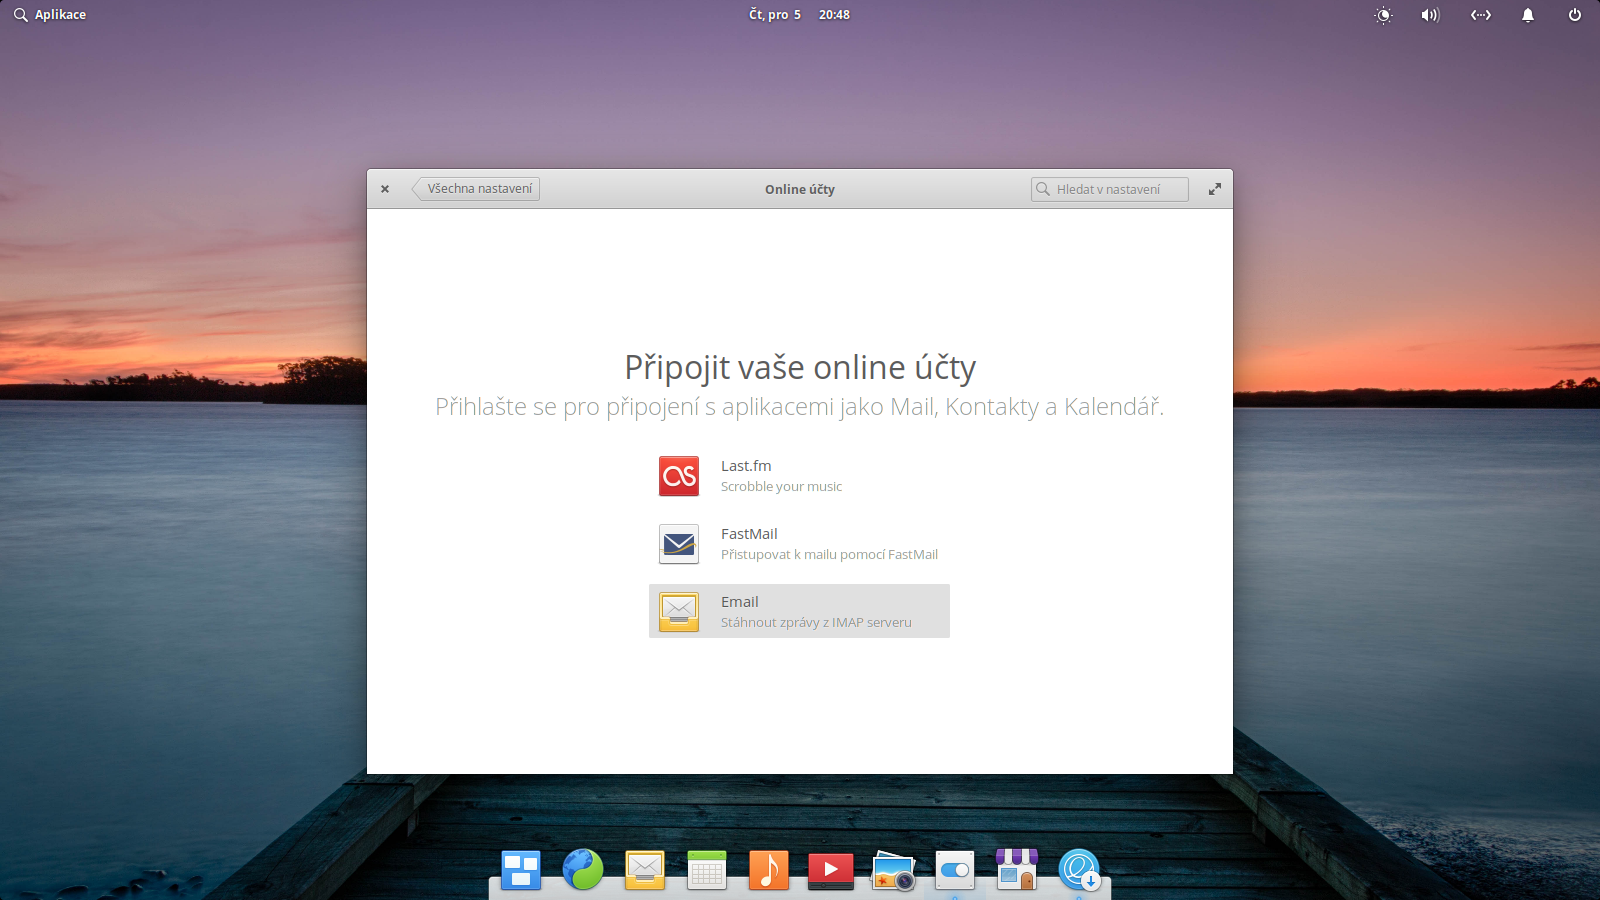Open the web browser from the dock
Screen dimensions: 1600x900
584,870
